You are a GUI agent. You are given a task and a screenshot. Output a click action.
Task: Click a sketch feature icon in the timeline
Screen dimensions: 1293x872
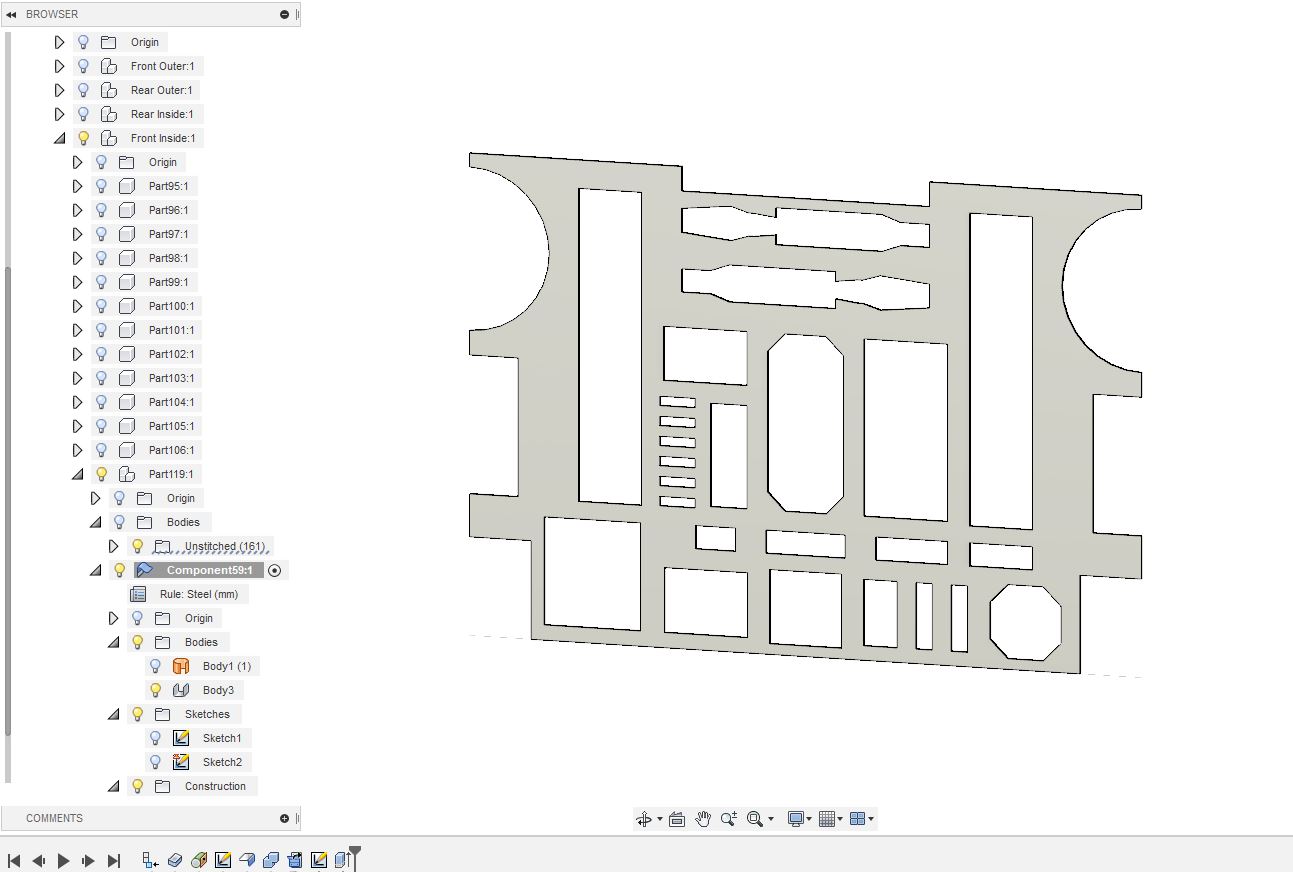pos(222,858)
